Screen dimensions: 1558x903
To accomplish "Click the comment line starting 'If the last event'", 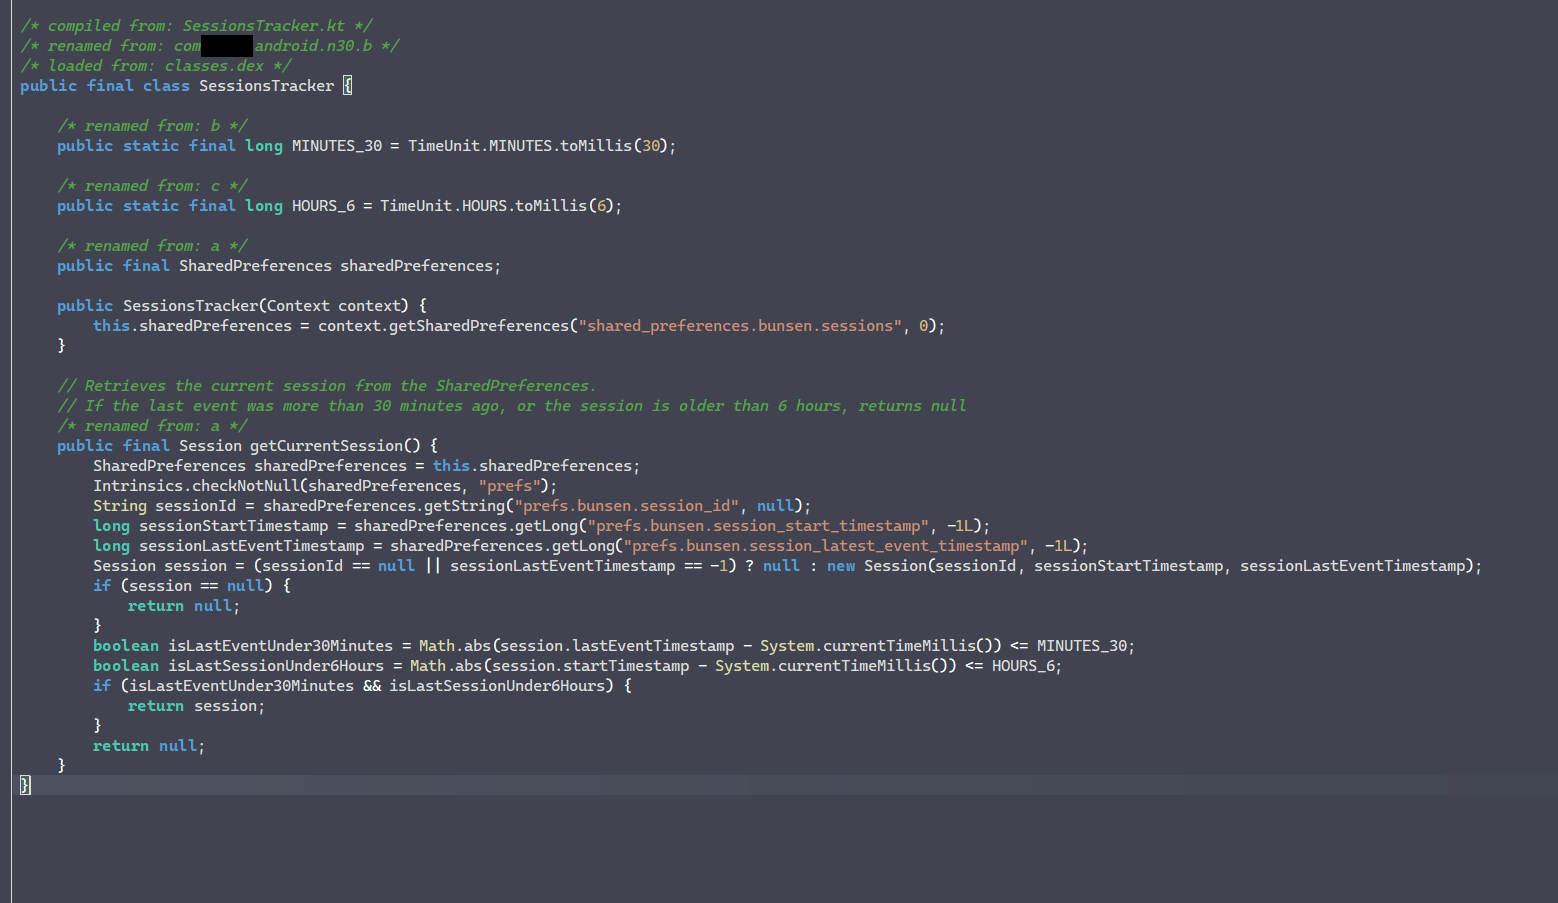I will (x=511, y=406).
